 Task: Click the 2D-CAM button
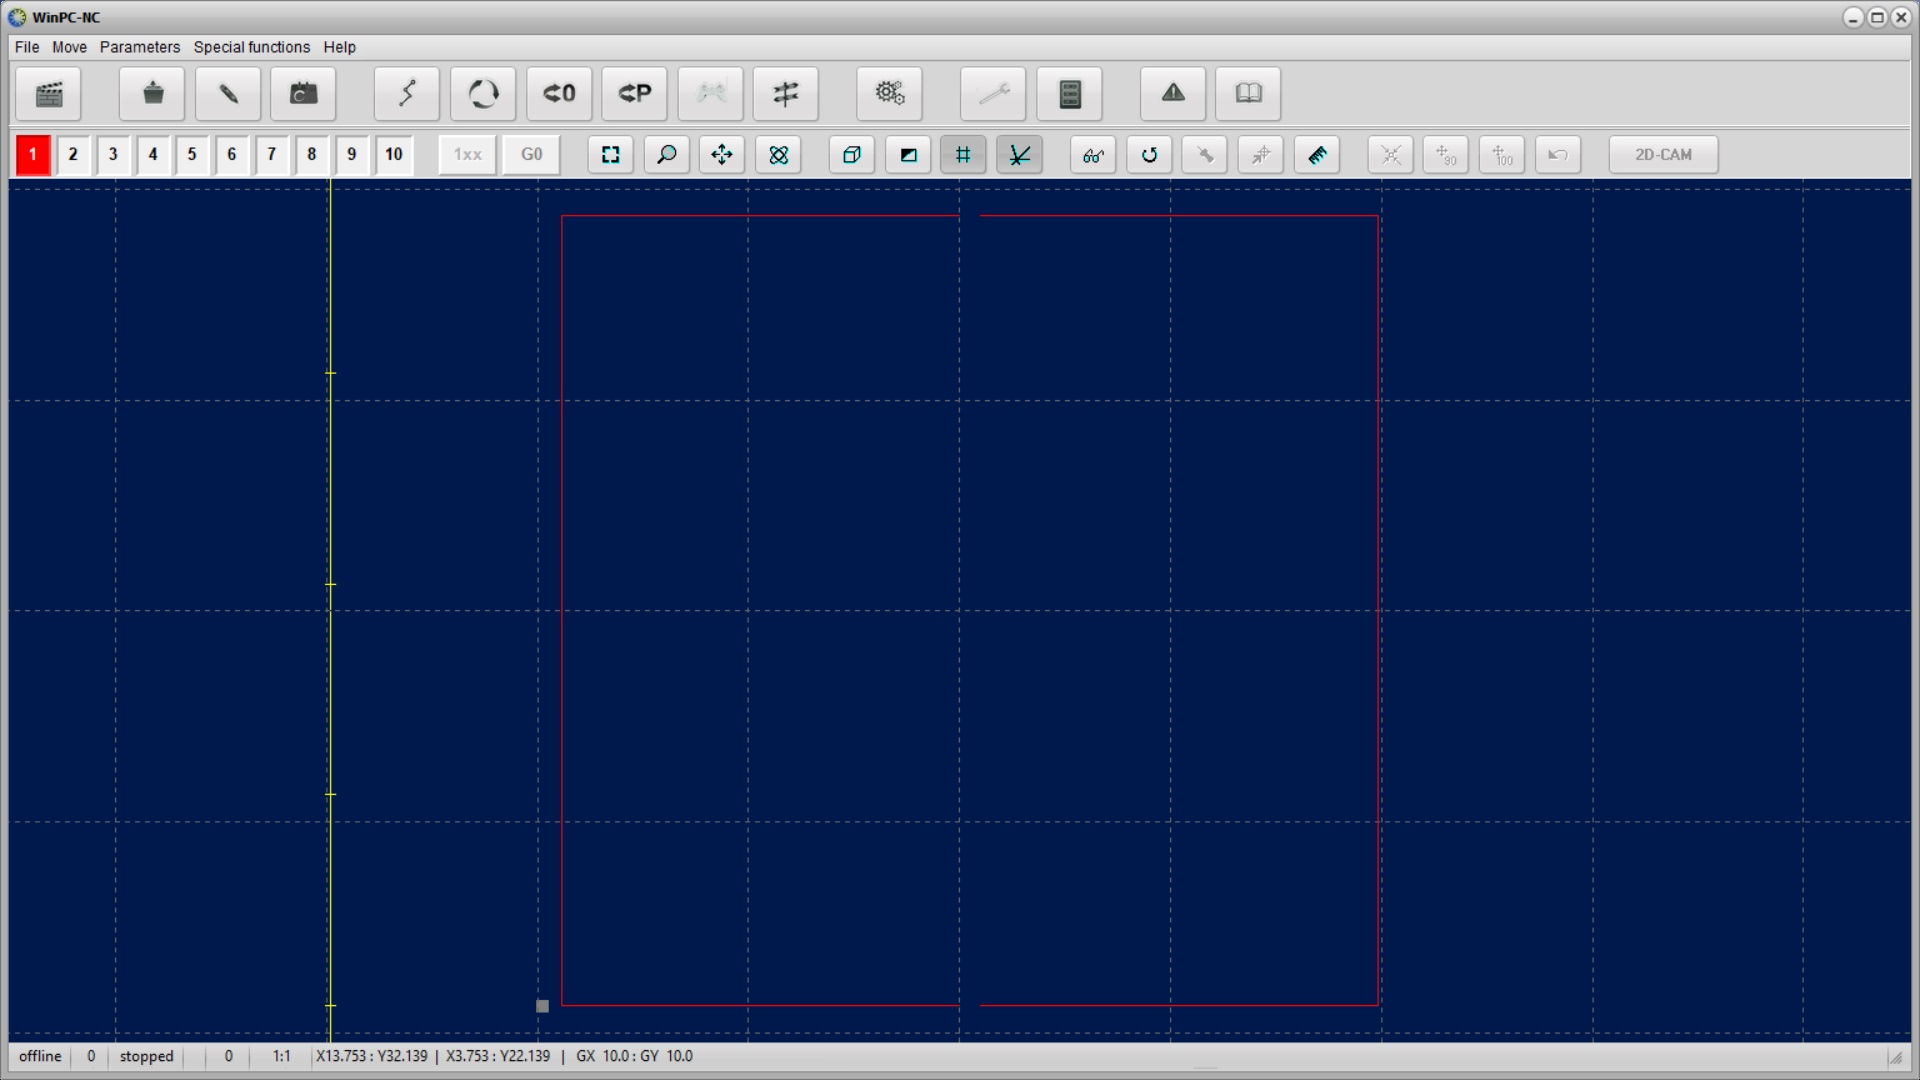pos(1663,155)
